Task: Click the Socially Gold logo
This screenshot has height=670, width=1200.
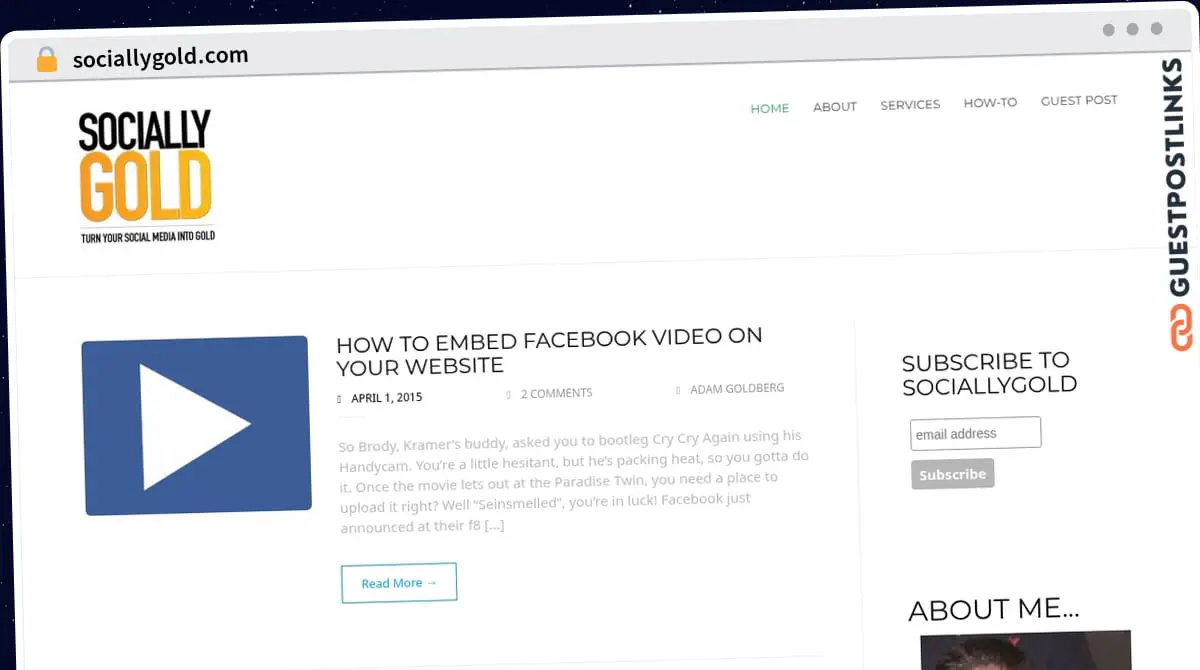Action: pyautogui.click(x=147, y=177)
